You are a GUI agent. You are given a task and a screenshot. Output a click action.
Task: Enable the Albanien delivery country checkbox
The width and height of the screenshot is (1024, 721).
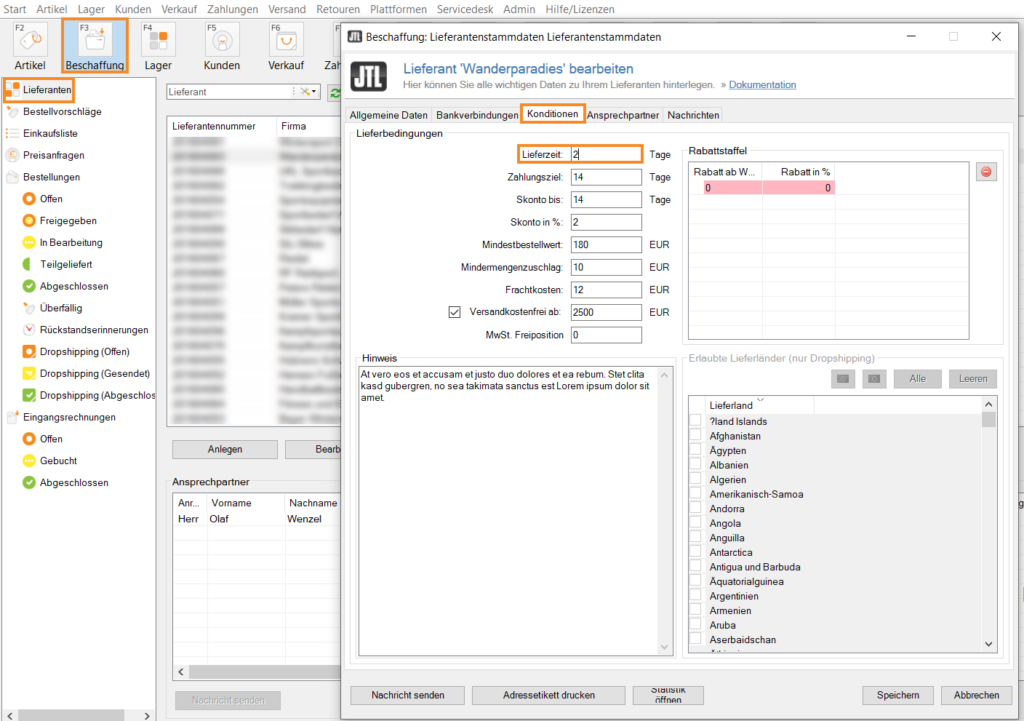(x=695, y=465)
